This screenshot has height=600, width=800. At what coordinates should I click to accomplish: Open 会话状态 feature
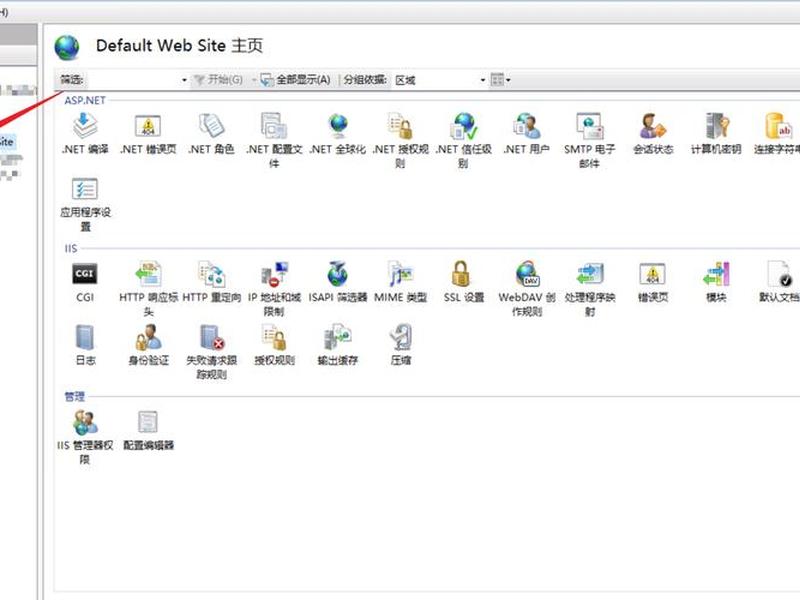click(653, 134)
